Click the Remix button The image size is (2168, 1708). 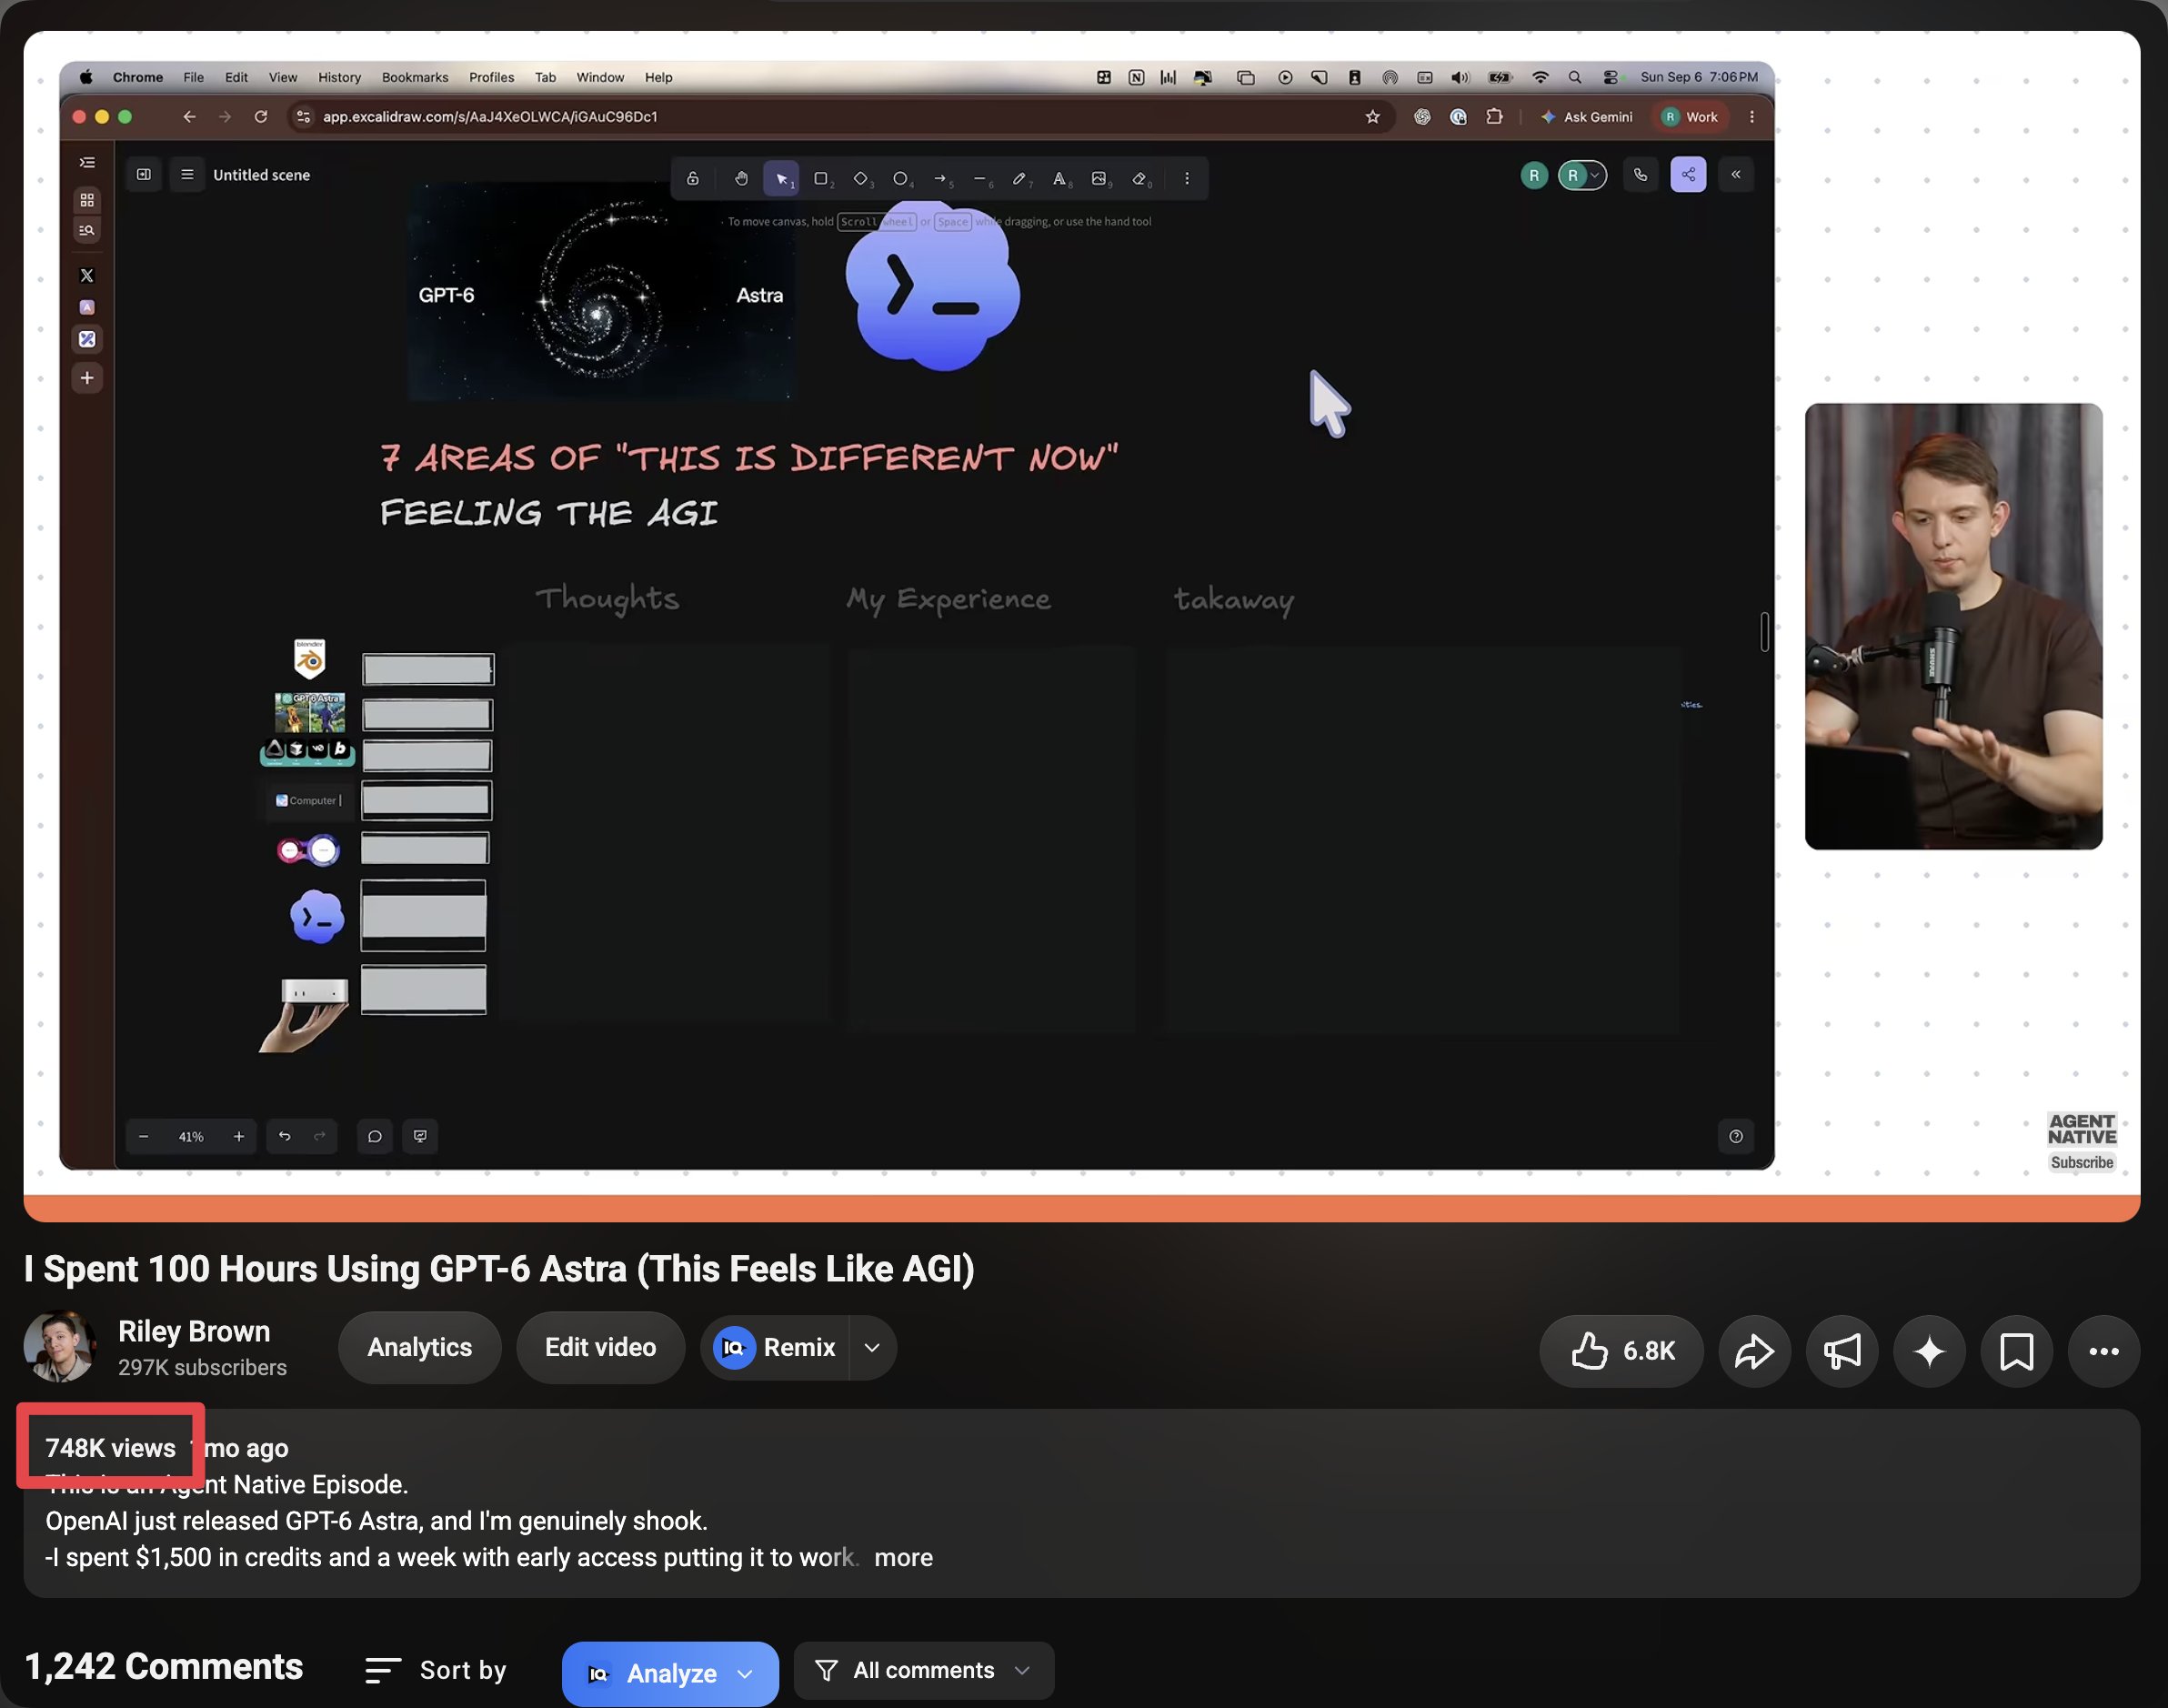pyautogui.click(x=775, y=1347)
